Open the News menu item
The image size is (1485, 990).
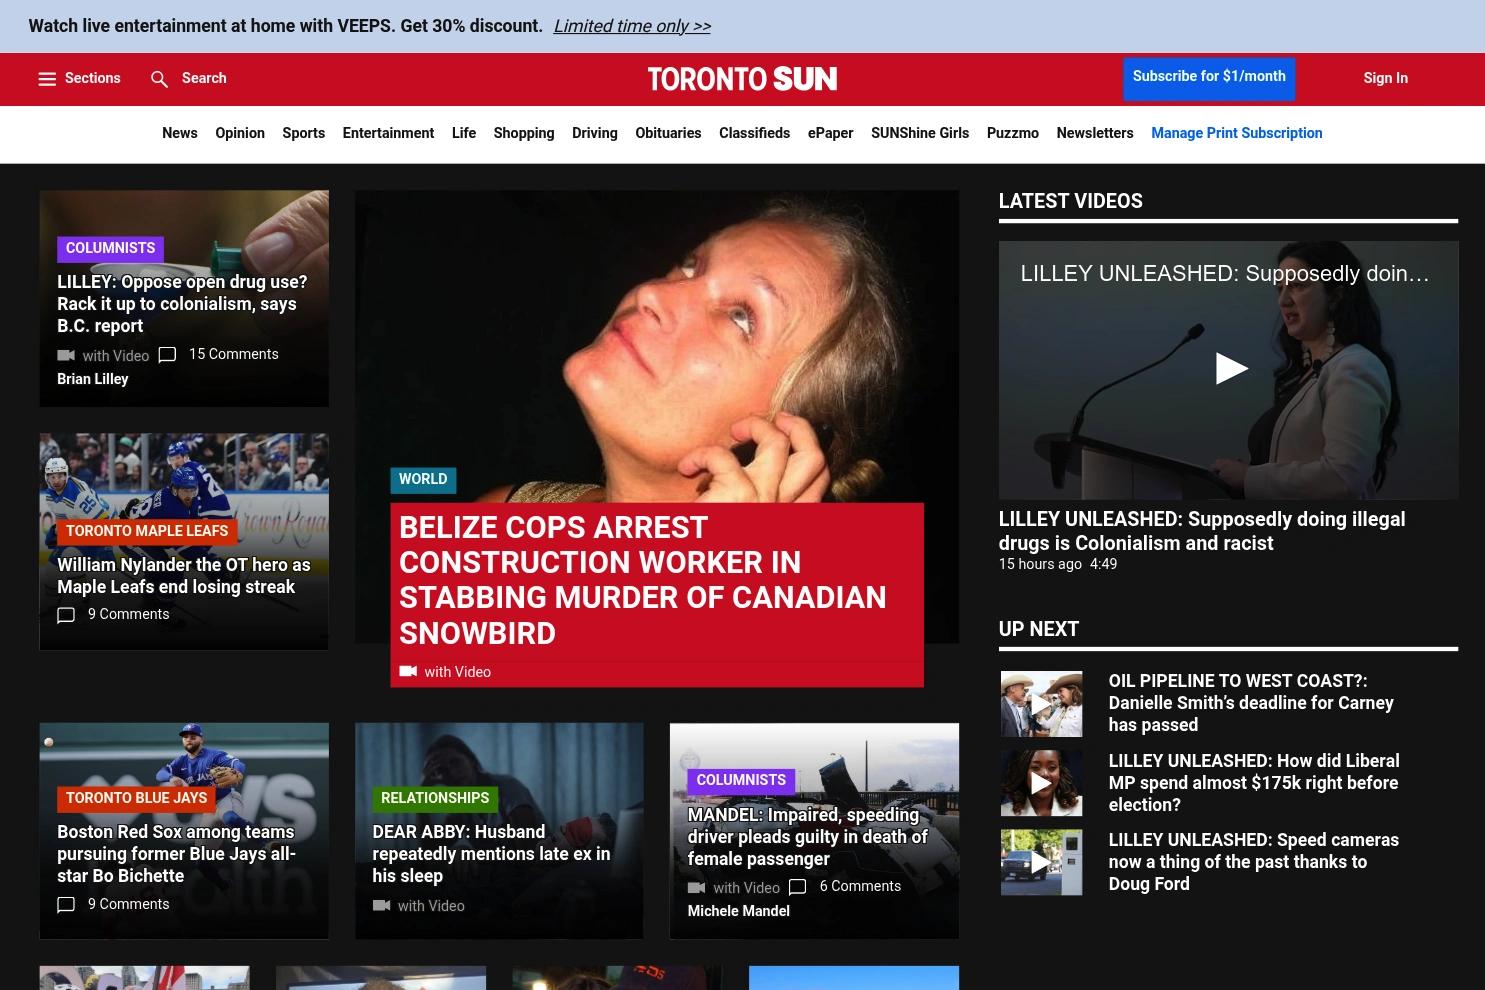(180, 133)
